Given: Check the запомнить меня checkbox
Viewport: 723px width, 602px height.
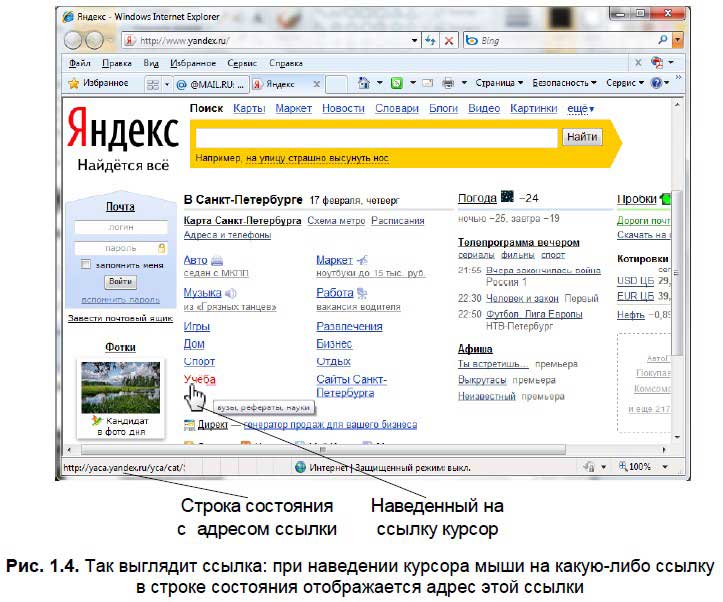Looking at the screenshot, I should [x=86, y=264].
